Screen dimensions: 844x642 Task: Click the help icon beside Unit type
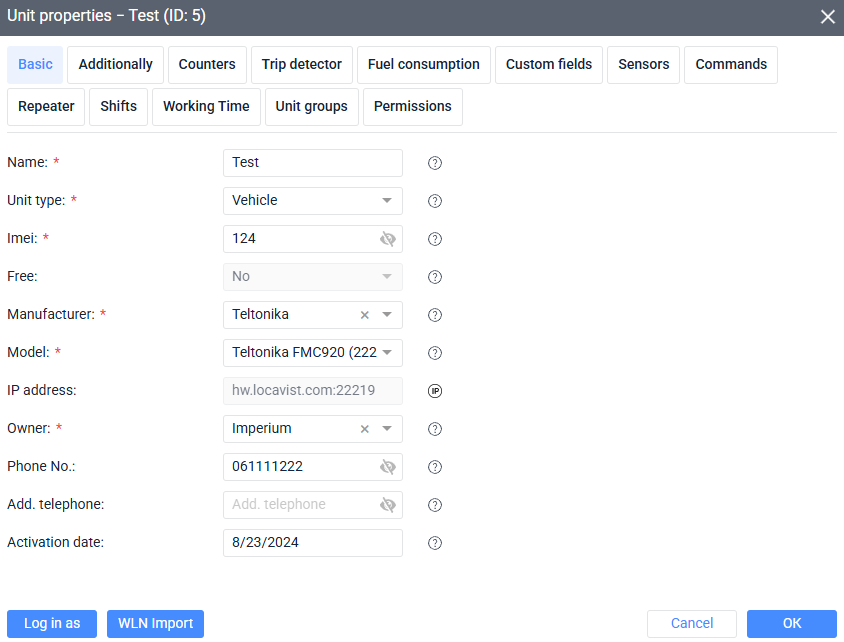pyautogui.click(x=435, y=201)
